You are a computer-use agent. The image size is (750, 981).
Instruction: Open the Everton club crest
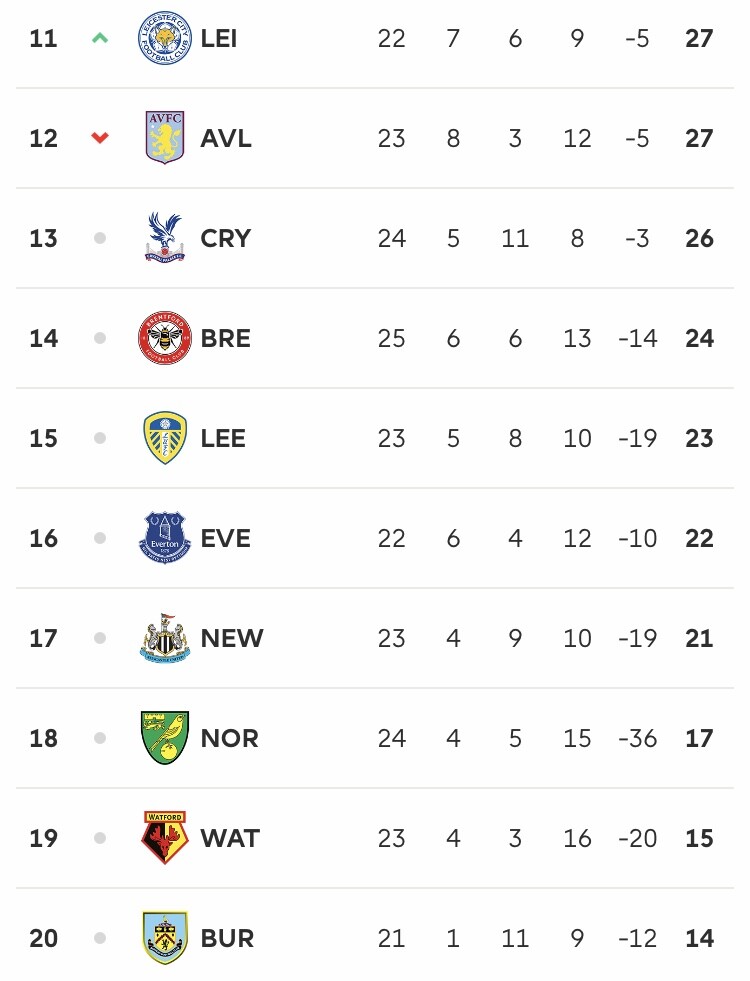[x=165, y=538]
